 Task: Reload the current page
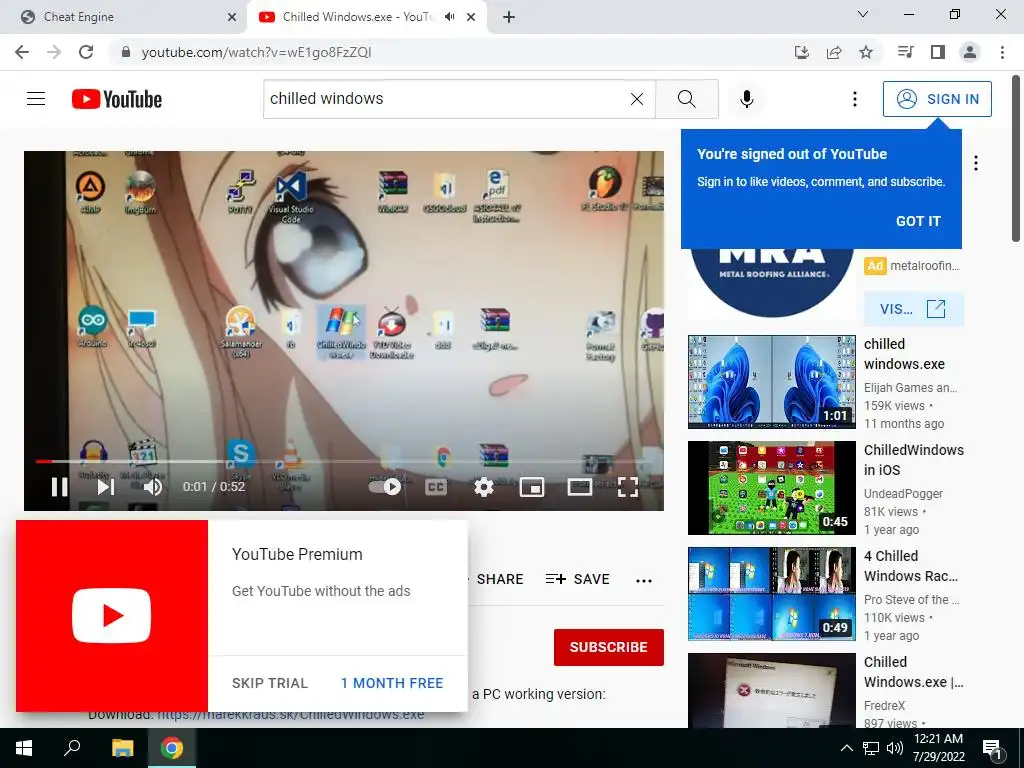86,52
